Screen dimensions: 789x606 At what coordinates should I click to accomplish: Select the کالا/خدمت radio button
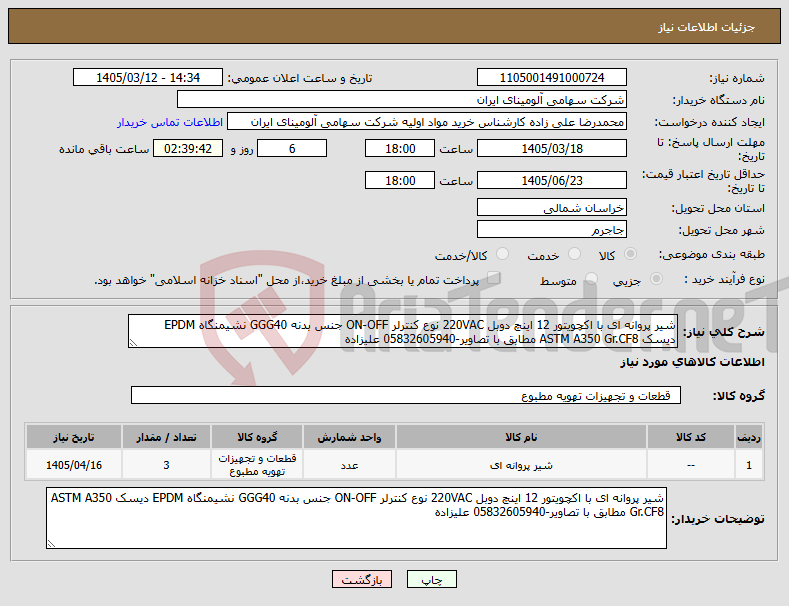pyautogui.click(x=502, y=254)
